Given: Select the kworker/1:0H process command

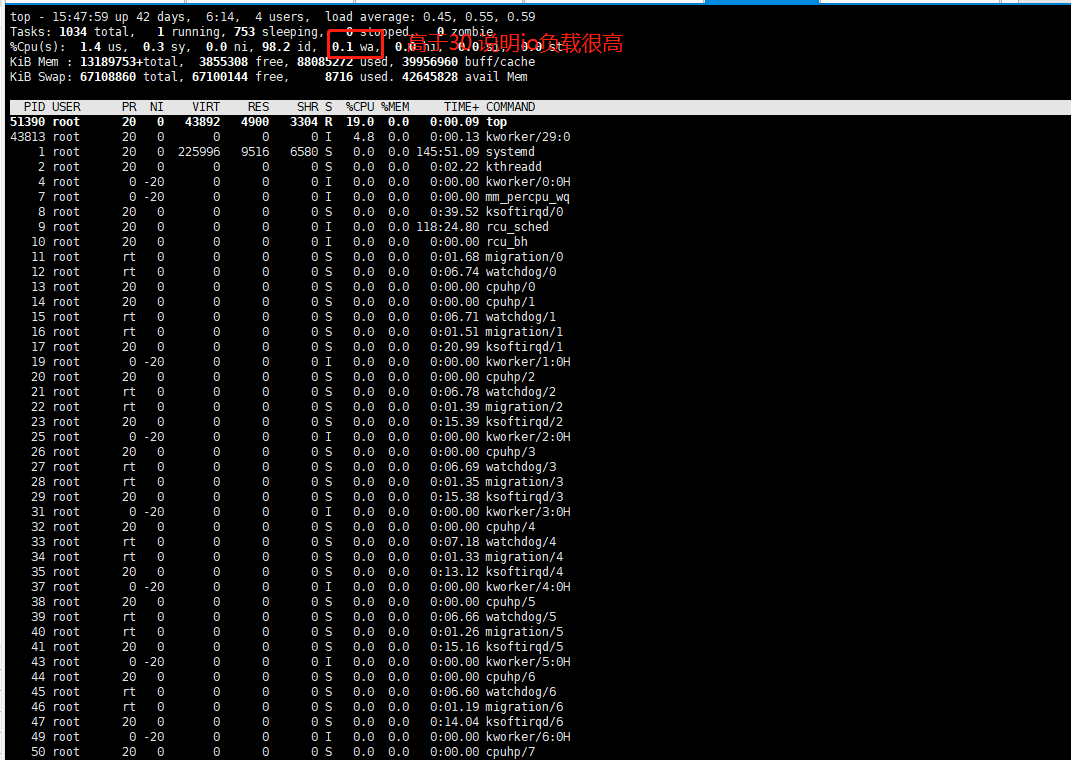Looking at the screenshot, I should tap(528, 363).
